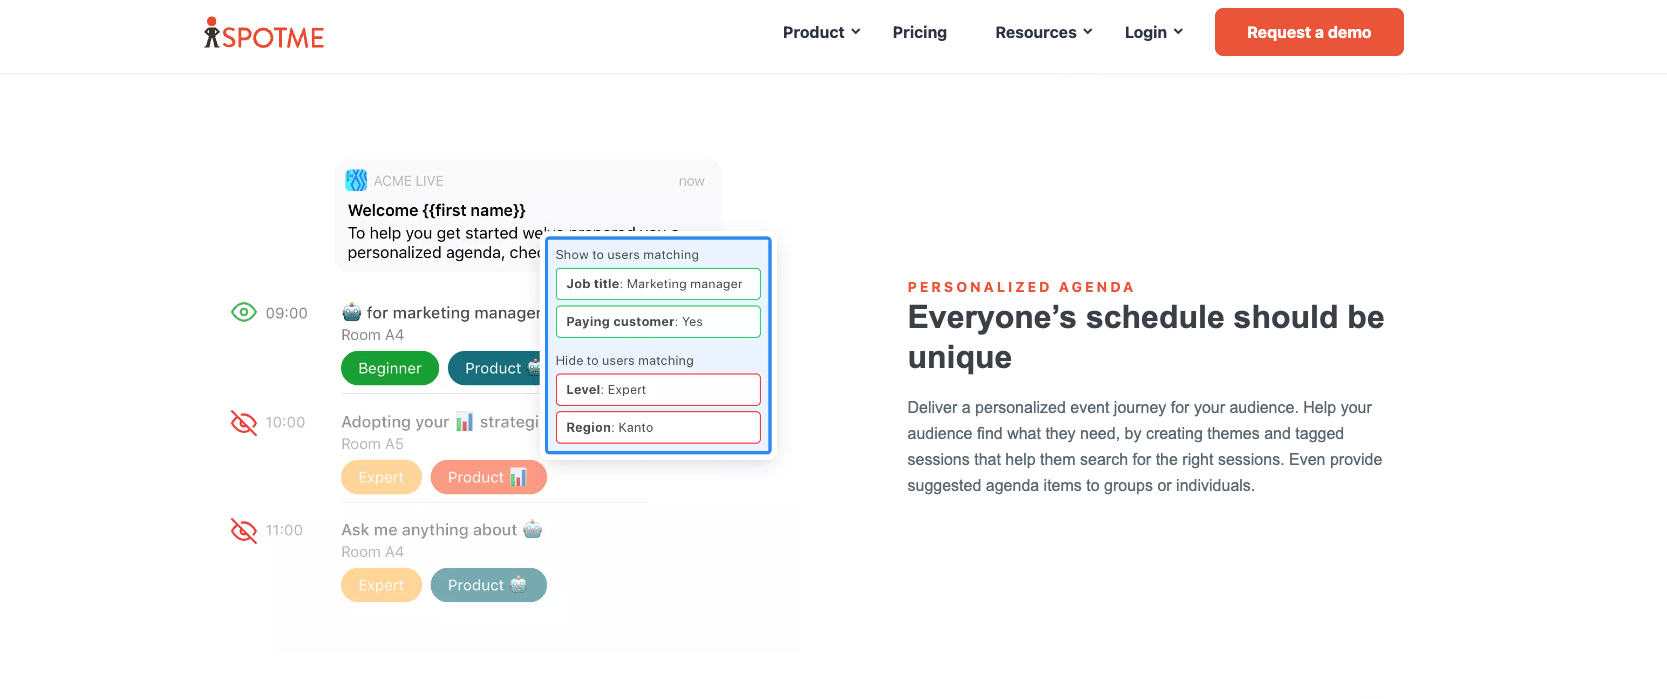Toggle the hidden eye icon at 11:00
Screen dimensions: 1667x699
pos(244,530)
